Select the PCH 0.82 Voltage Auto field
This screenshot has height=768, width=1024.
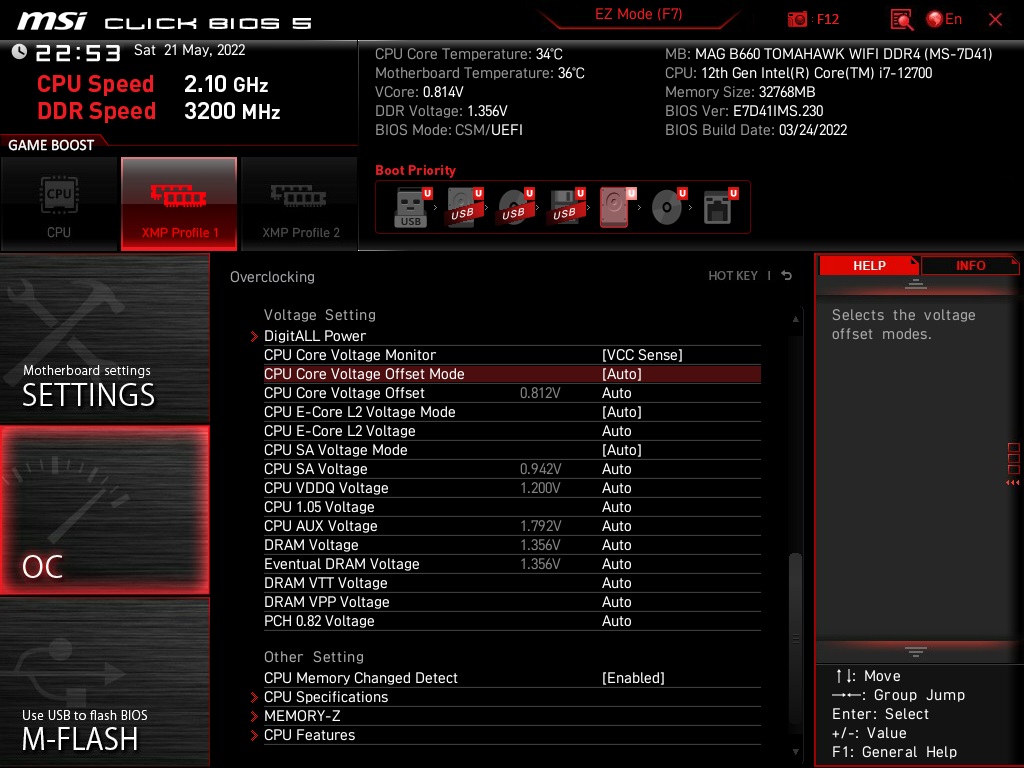point(616,621)
